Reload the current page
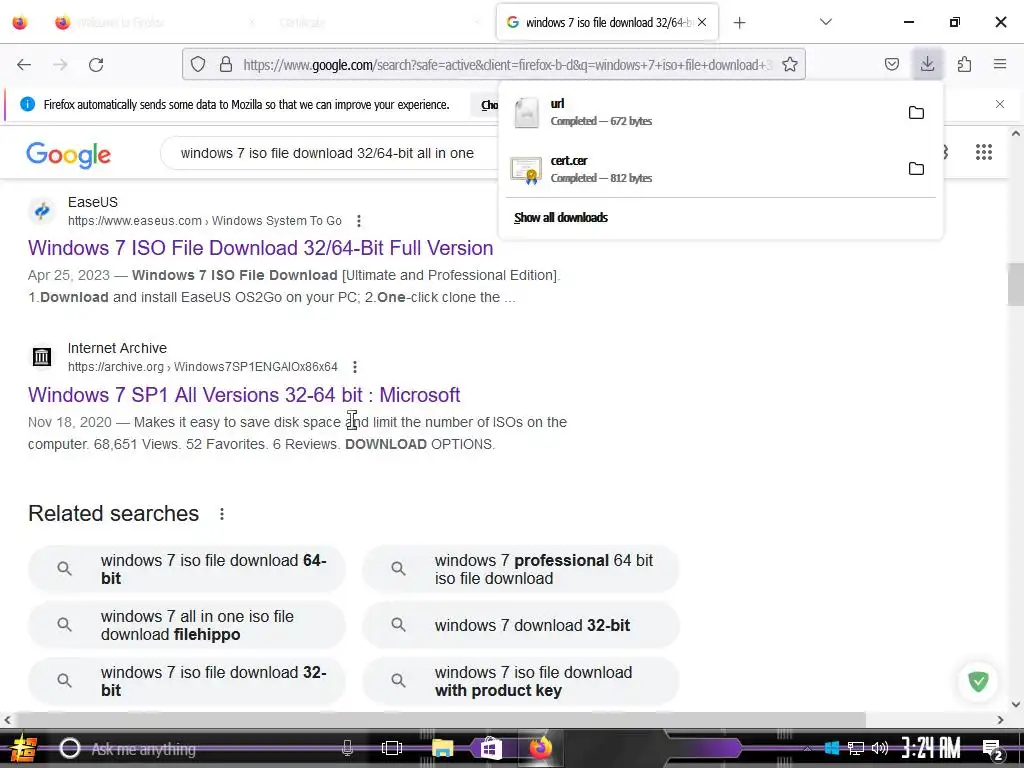1024x768 pixels. coord(96,65)
